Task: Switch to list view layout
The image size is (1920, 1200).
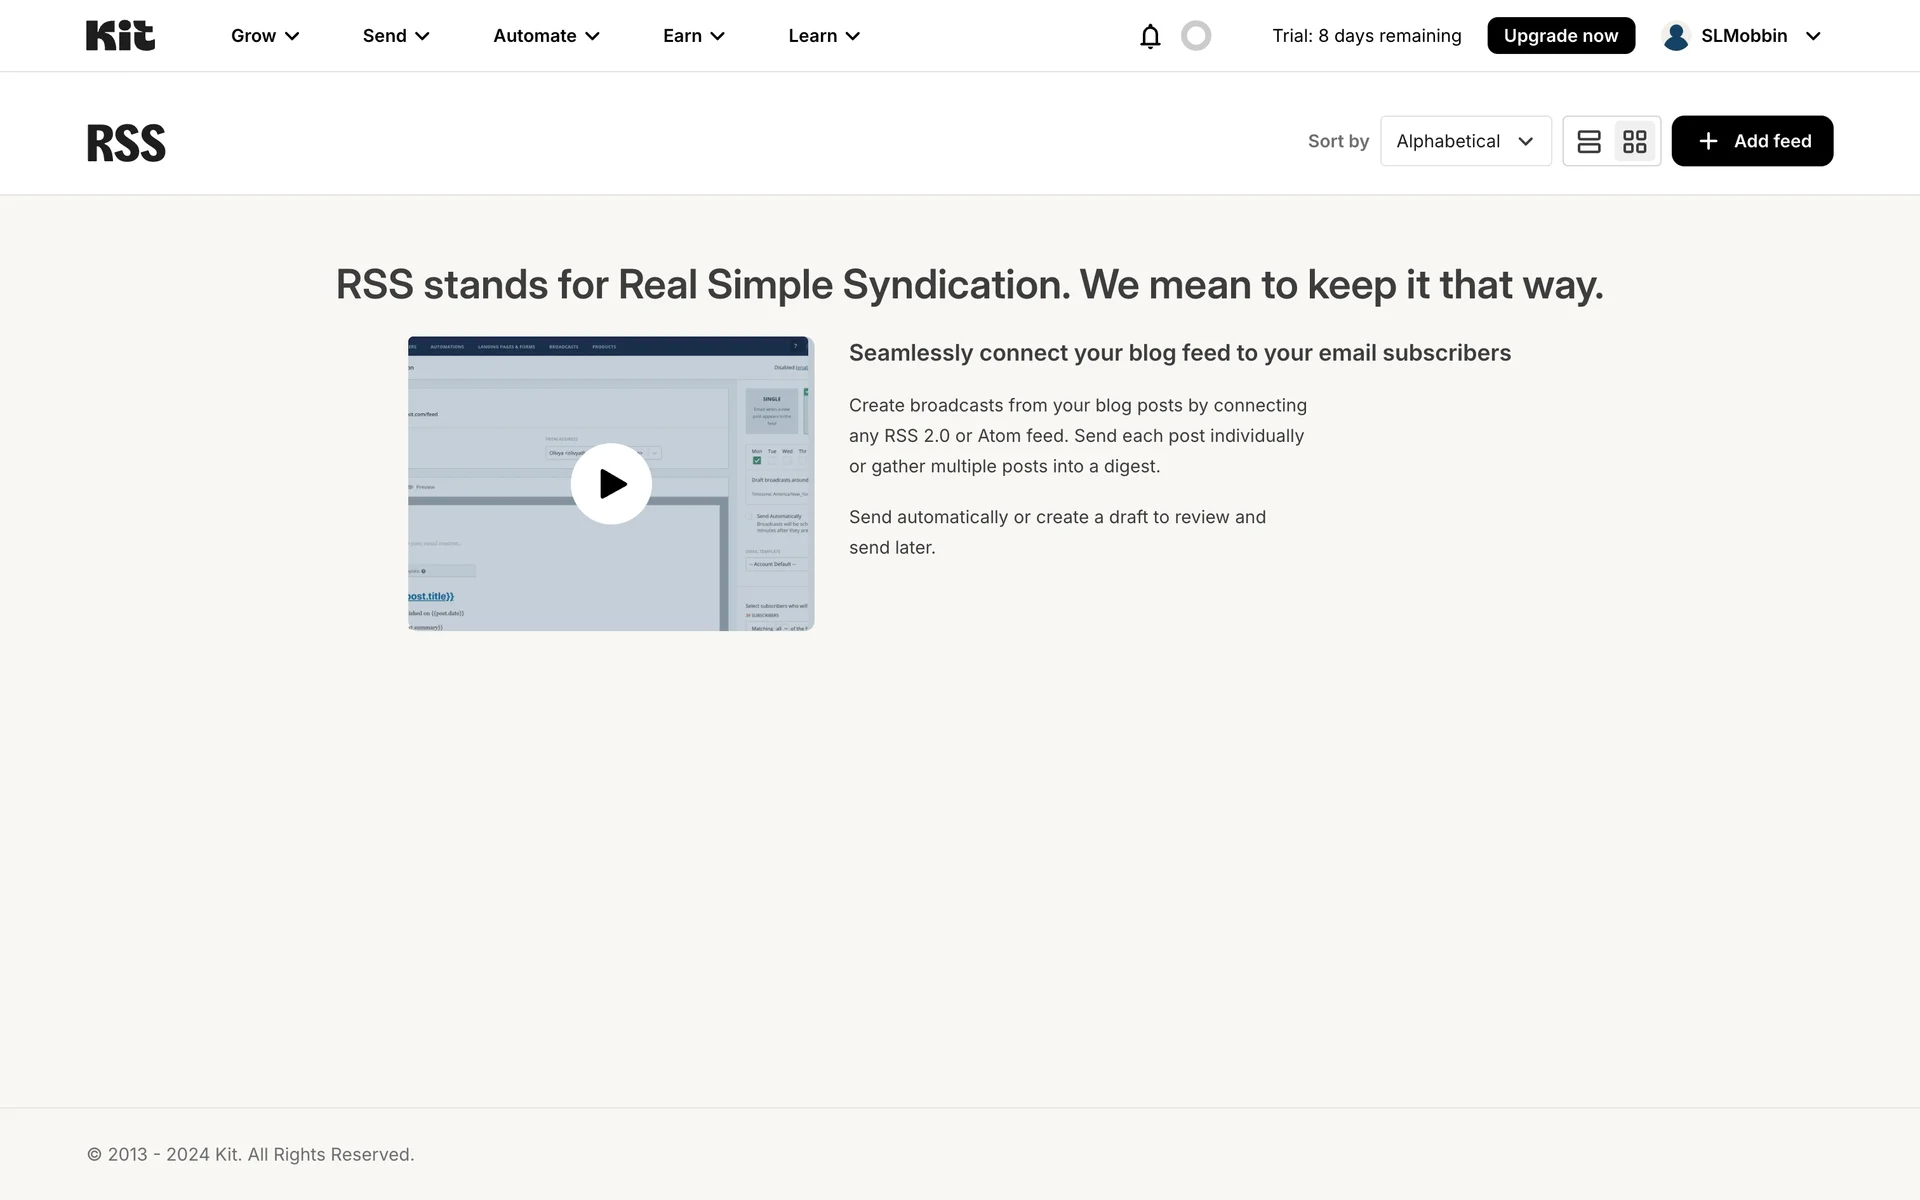Action: tap(1589, 141)
